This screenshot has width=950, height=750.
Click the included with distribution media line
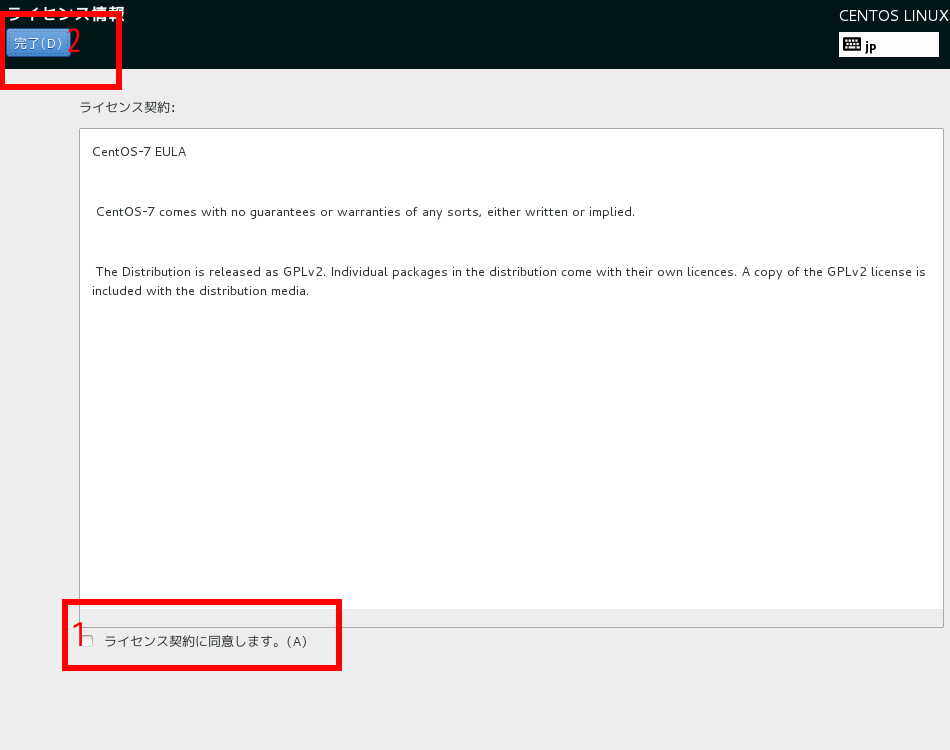tap(200, 292)
